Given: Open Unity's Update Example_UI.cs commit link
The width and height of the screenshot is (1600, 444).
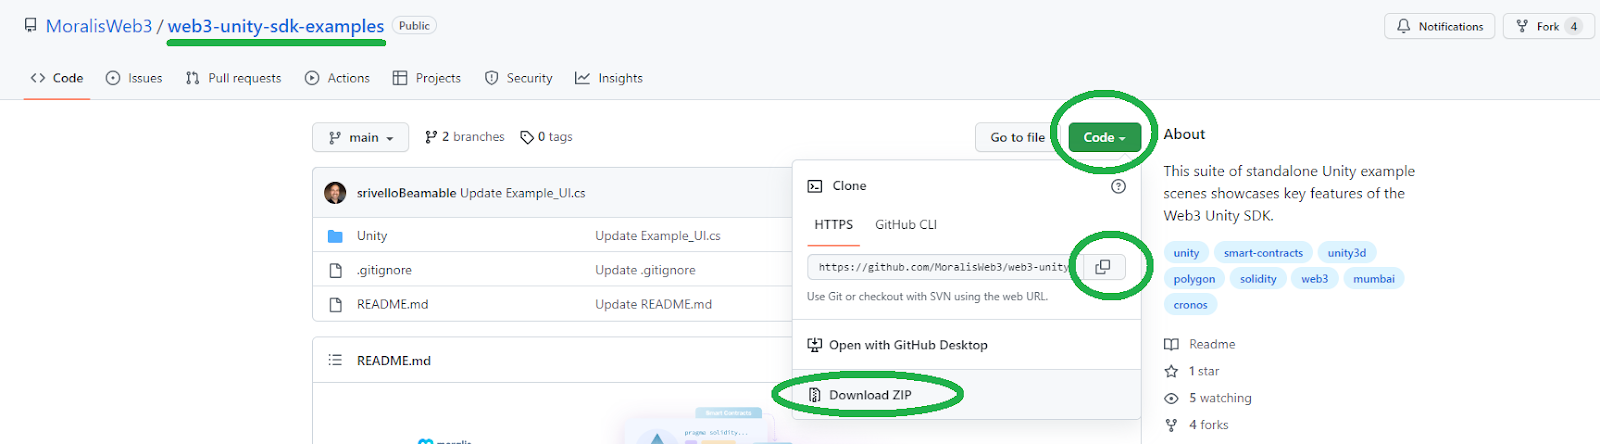Looking at the screenshot, I should pyautogui.click(x=658, y=236).
